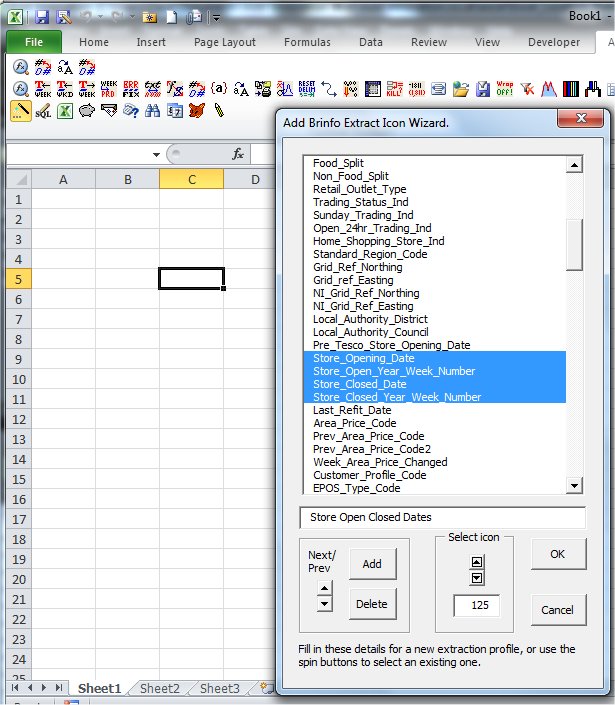This screenshot has width=615, height=705.
Task: Click column A header
Action: [x=63, y=179]
